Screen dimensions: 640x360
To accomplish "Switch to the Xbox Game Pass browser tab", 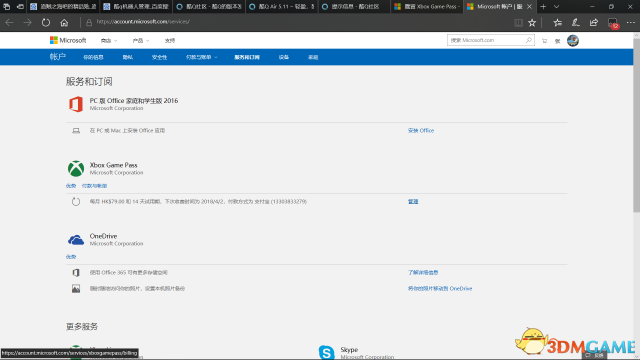I will pos(427,7).
